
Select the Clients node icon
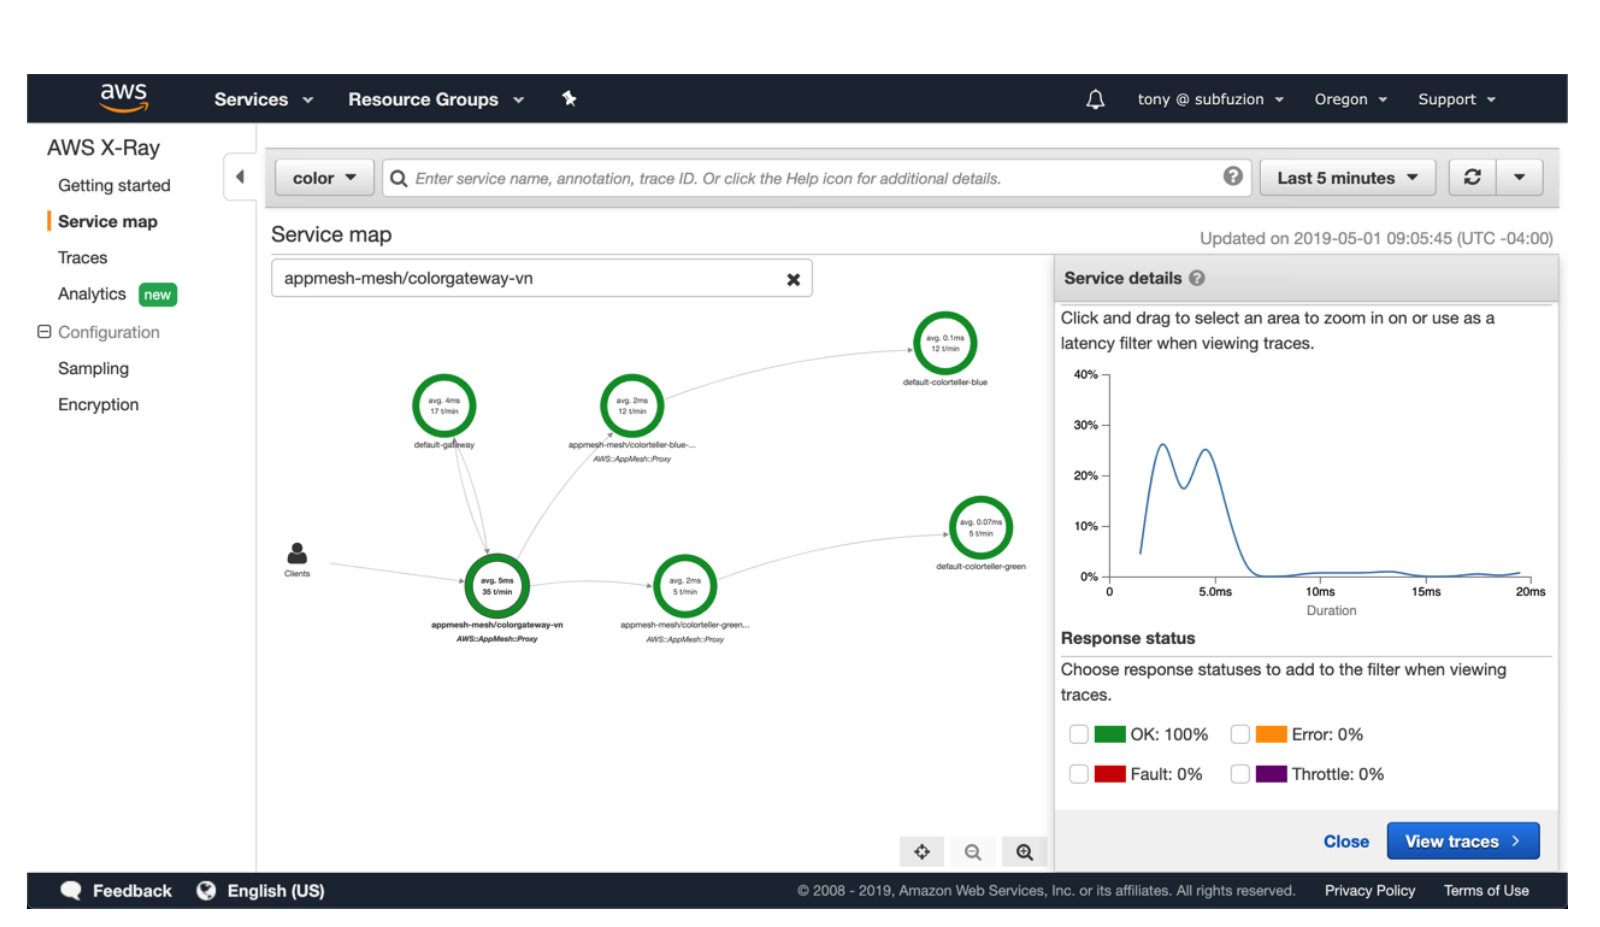[297, 553]
